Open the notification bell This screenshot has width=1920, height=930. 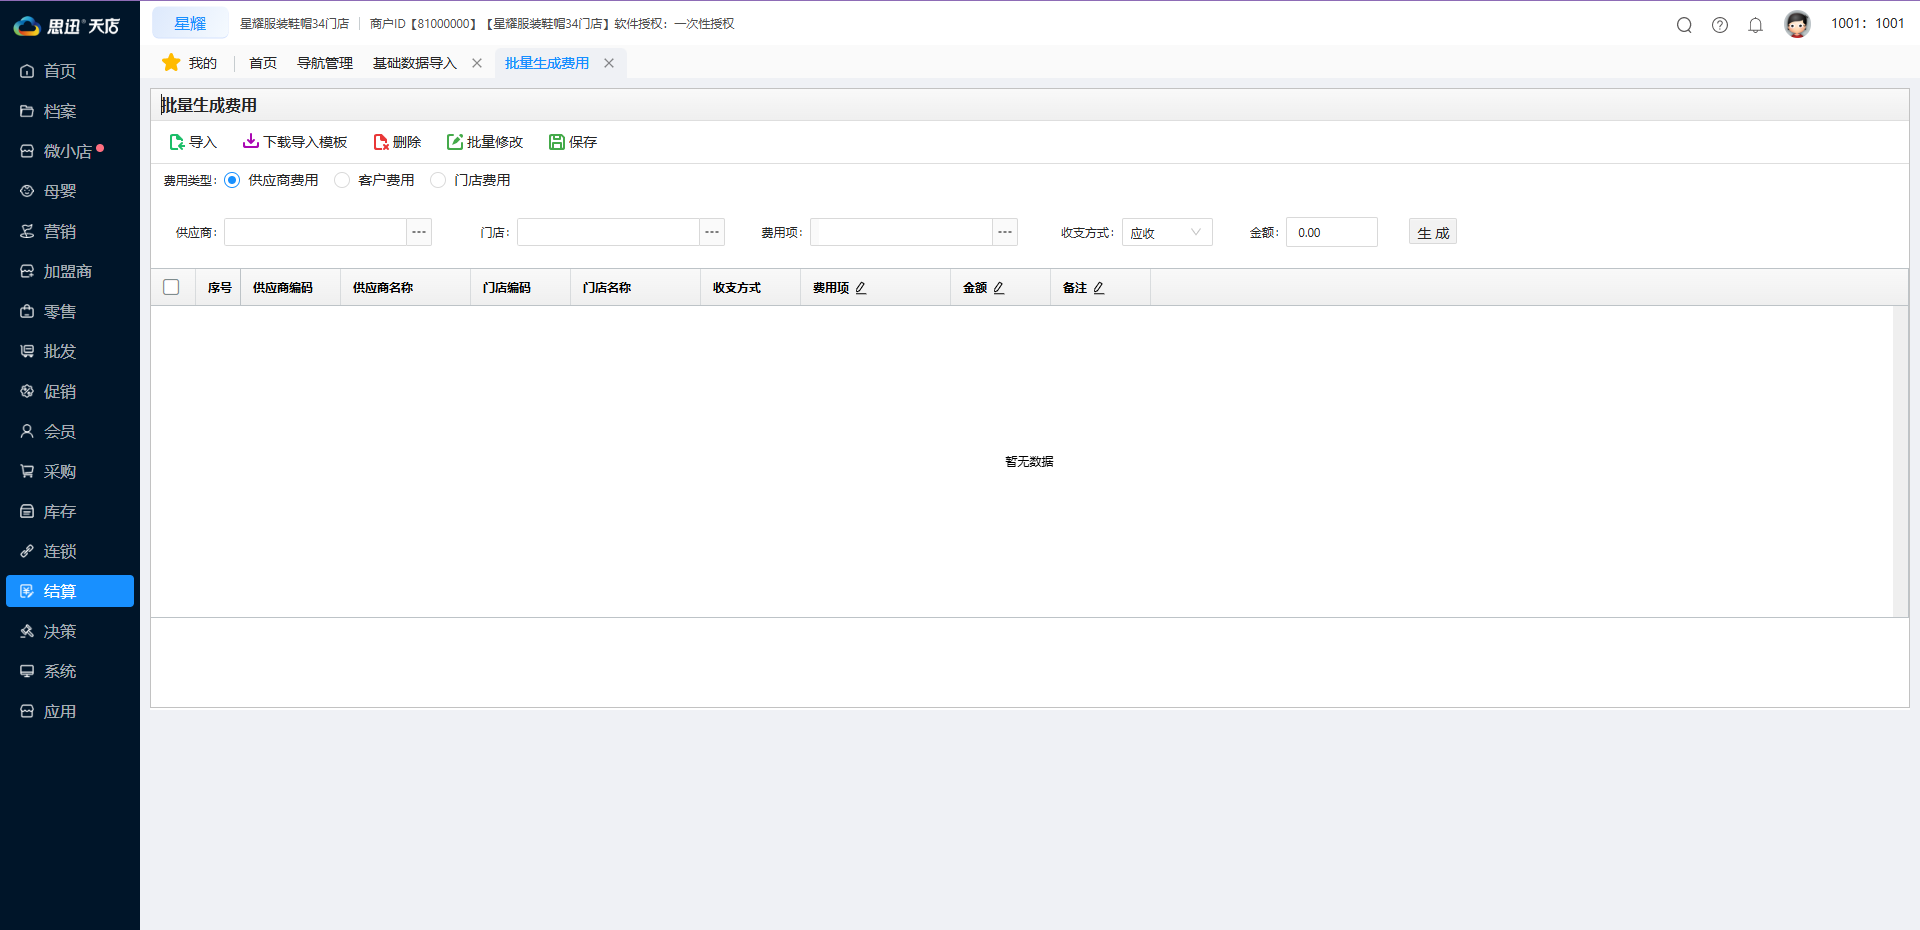1755,25
